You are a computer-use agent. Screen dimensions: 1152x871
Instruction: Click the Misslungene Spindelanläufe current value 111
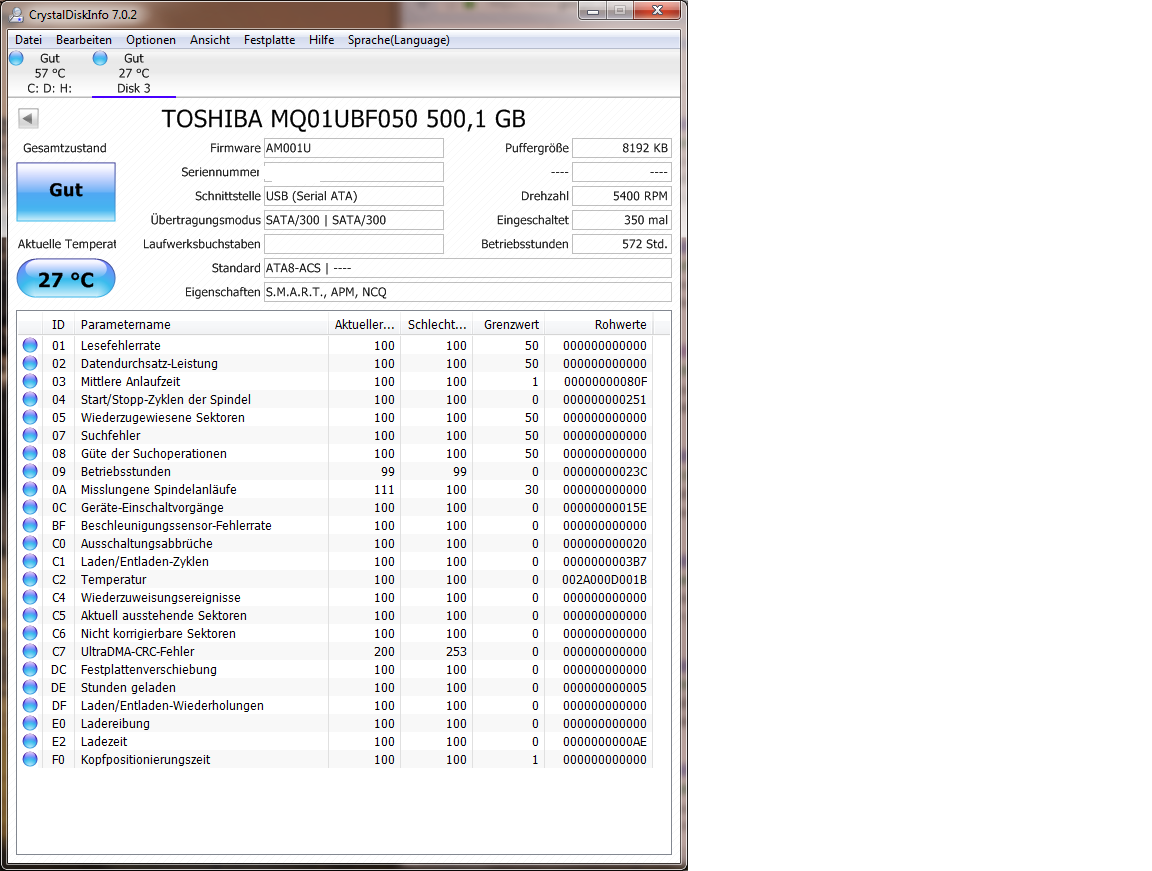(384, 490)
